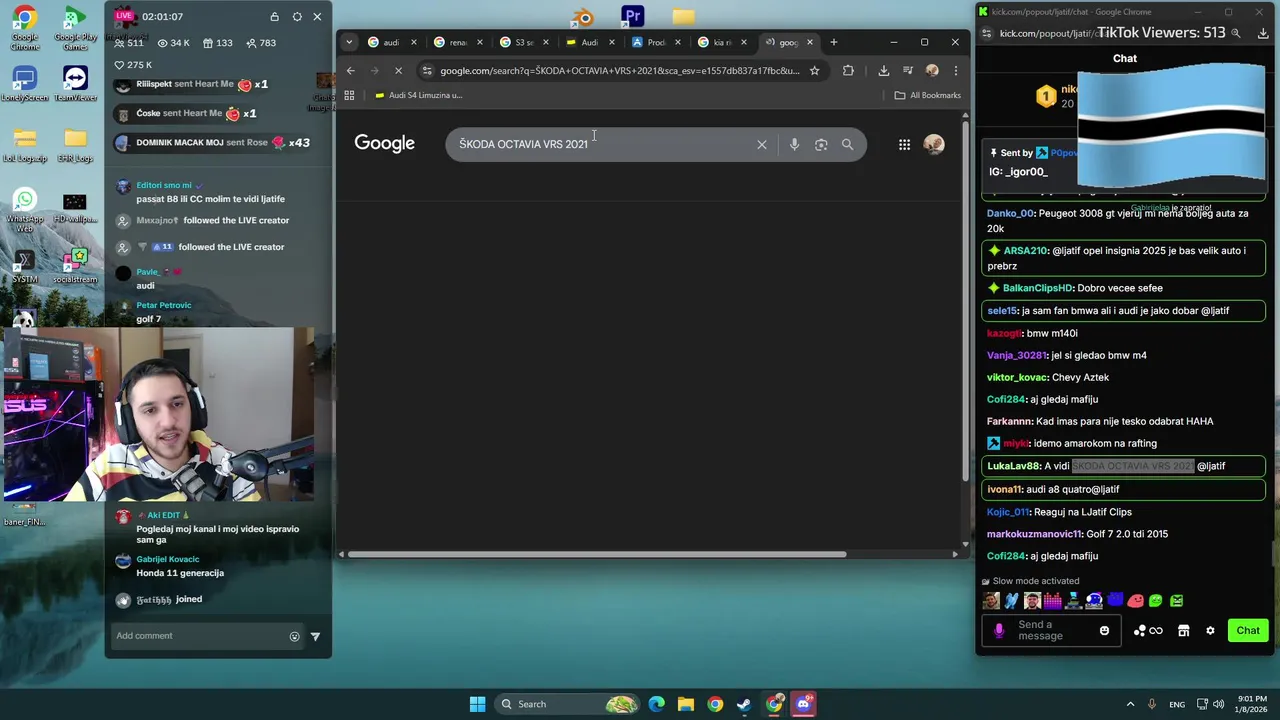1280x720 pixels.
Task: Open the All Bookmarks folder
Action: point(927,95)
